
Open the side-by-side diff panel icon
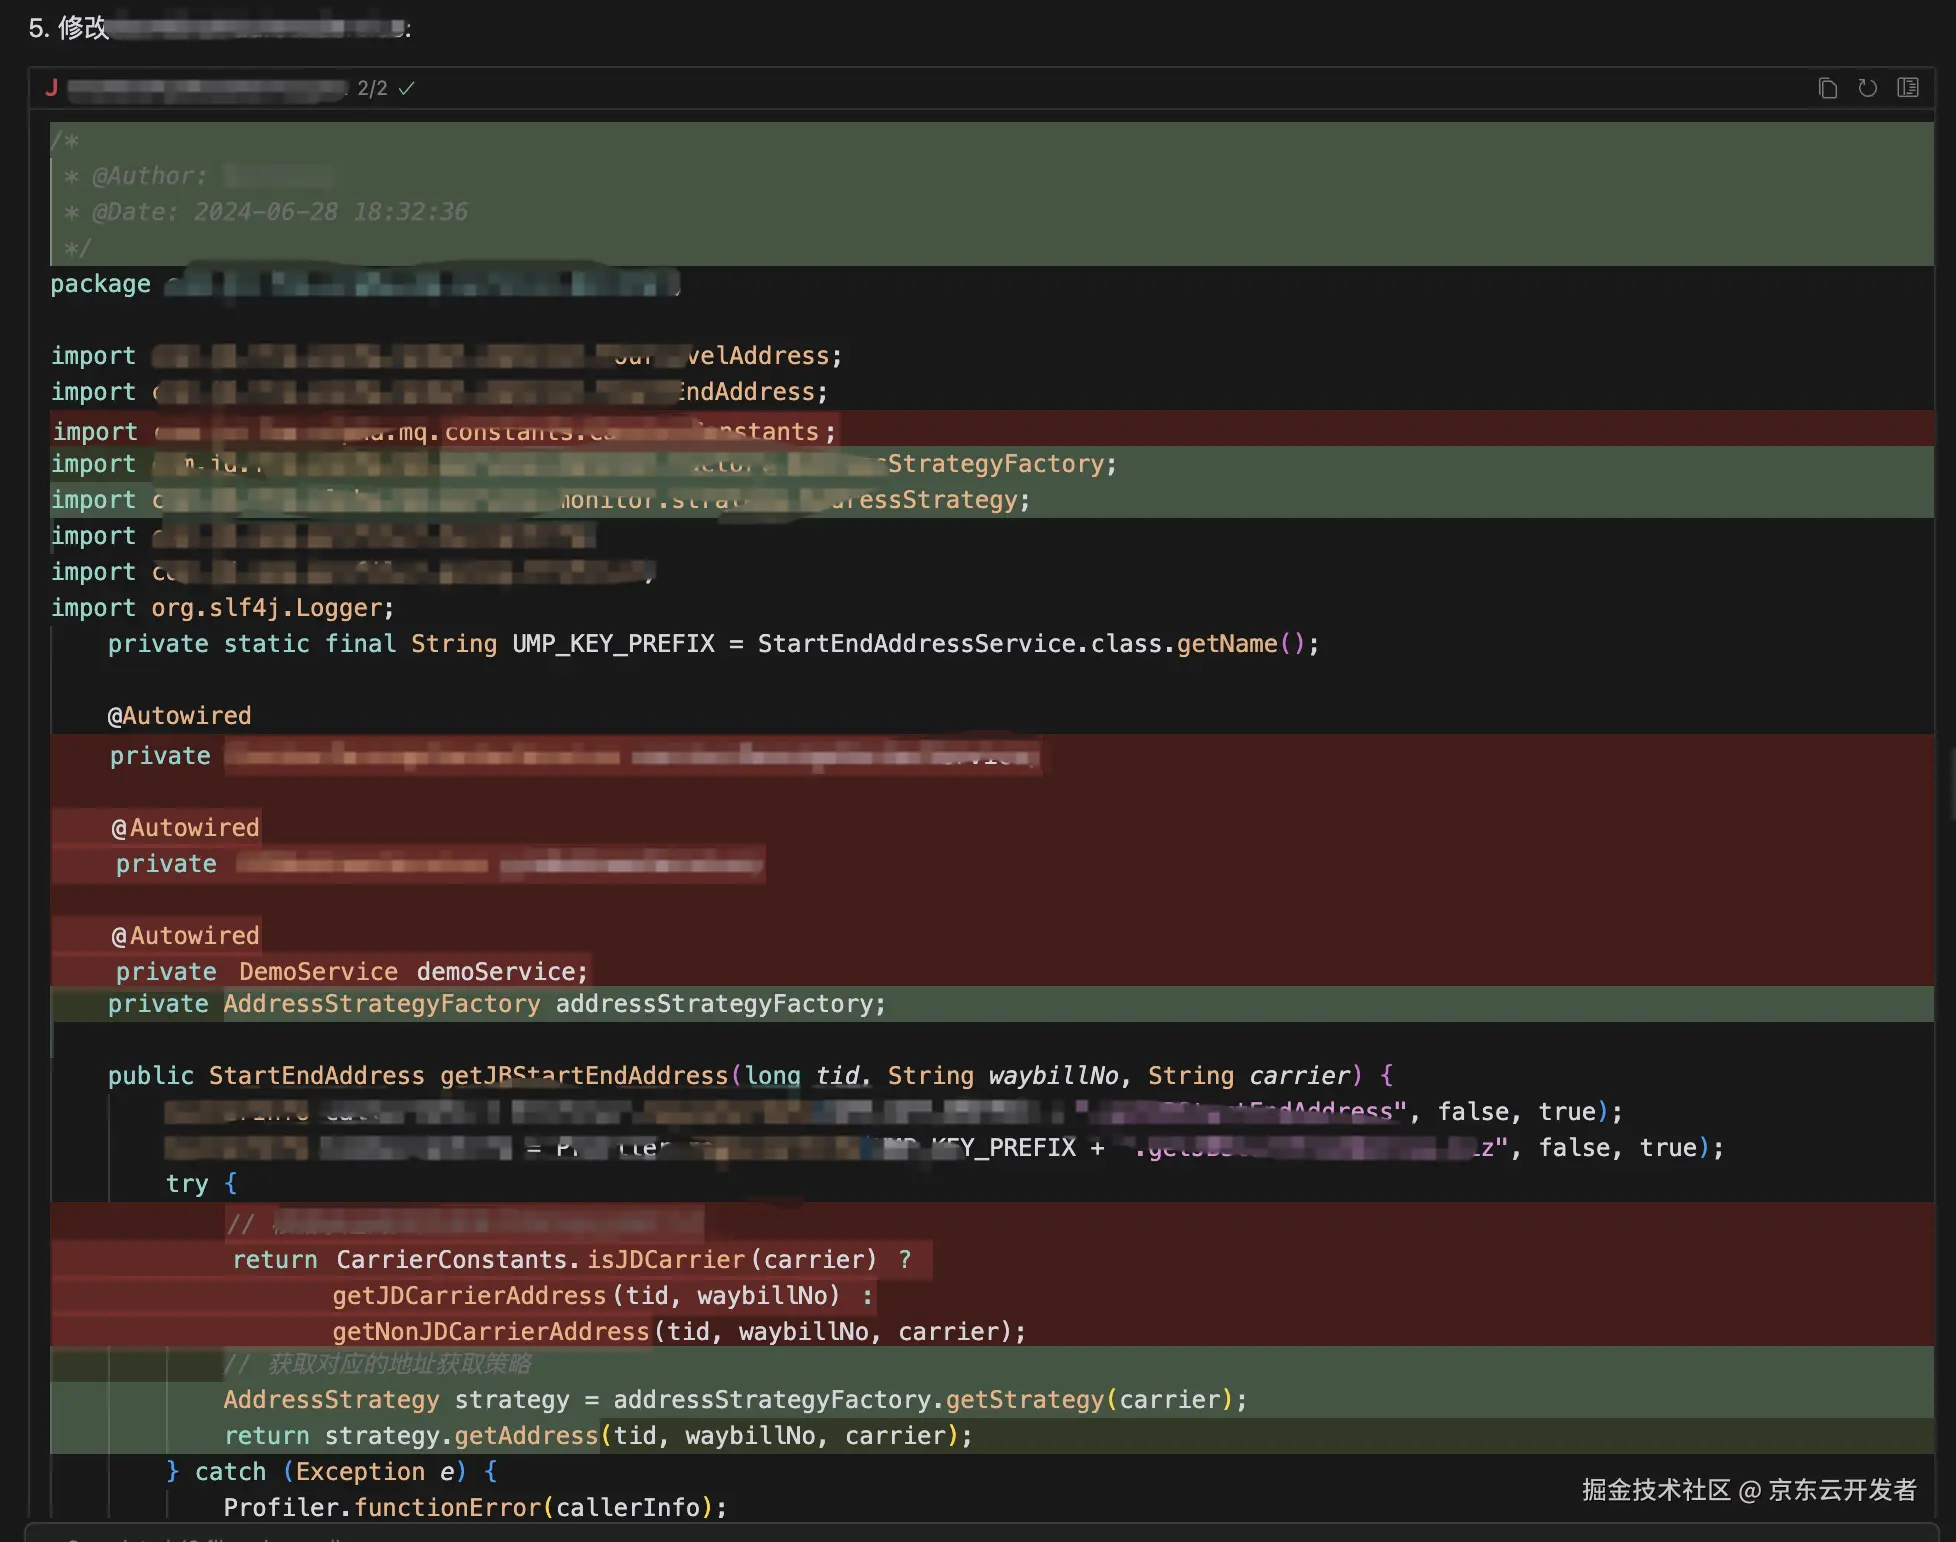click(x=1908, y=88)
